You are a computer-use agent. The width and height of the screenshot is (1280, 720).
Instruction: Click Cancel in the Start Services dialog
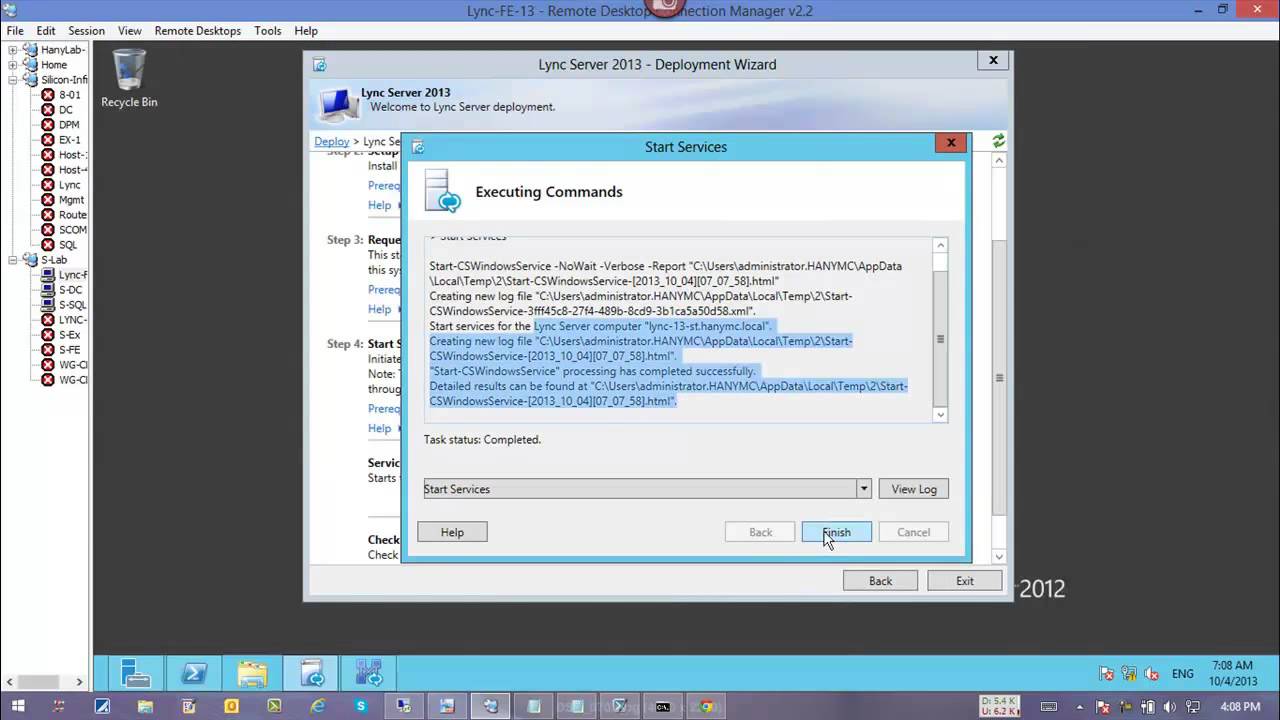pos(913,532)
